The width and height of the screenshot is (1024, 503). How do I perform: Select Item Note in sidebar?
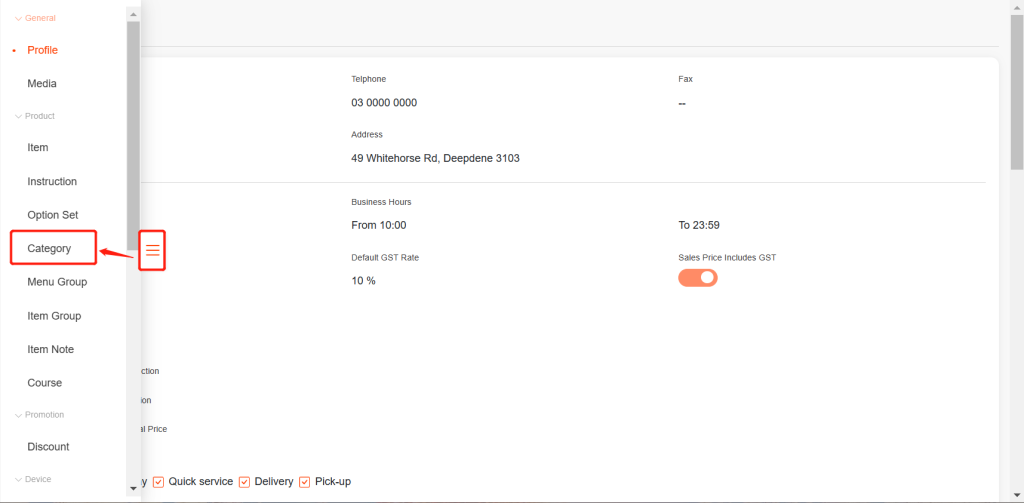50,349
